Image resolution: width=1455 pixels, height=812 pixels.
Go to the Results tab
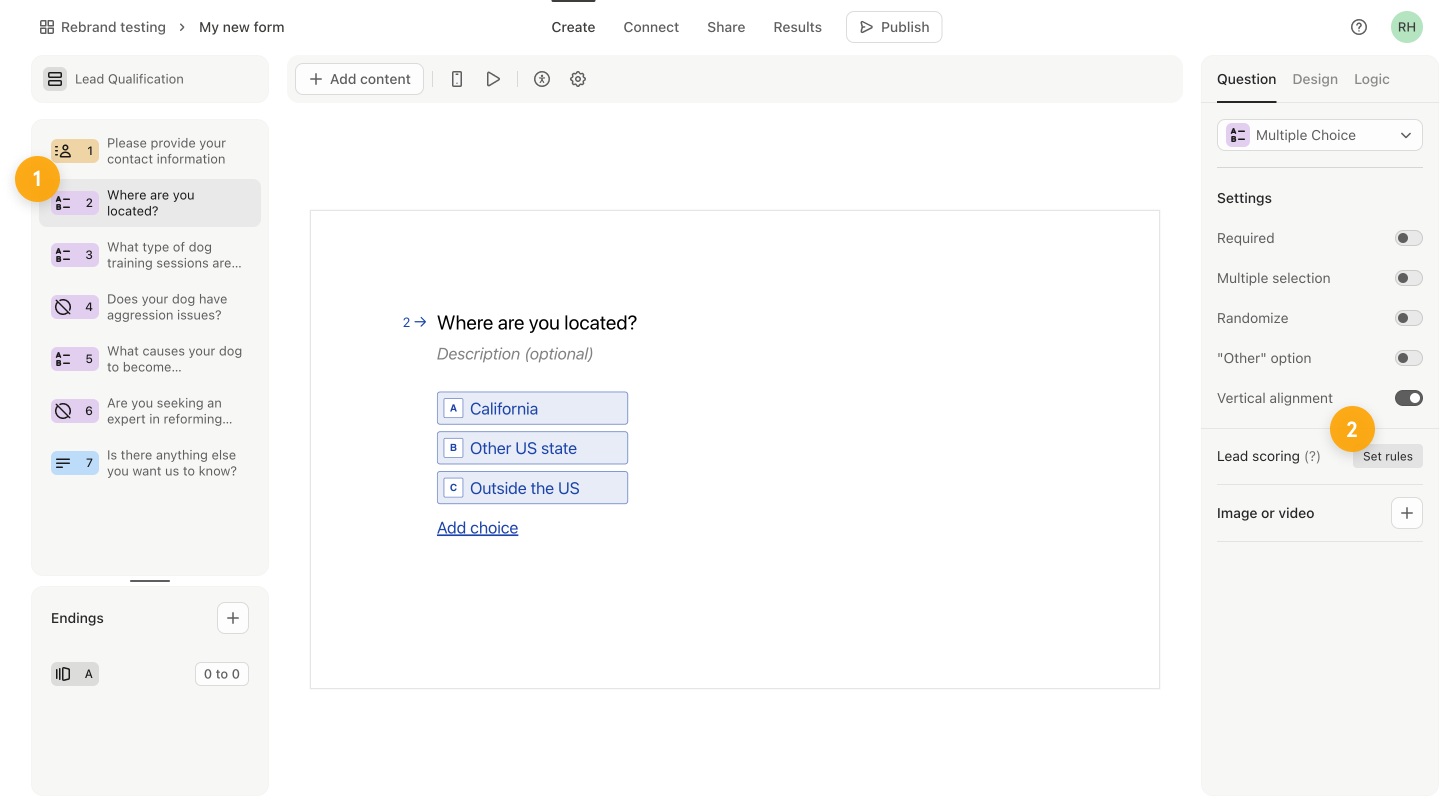point(797,27)
